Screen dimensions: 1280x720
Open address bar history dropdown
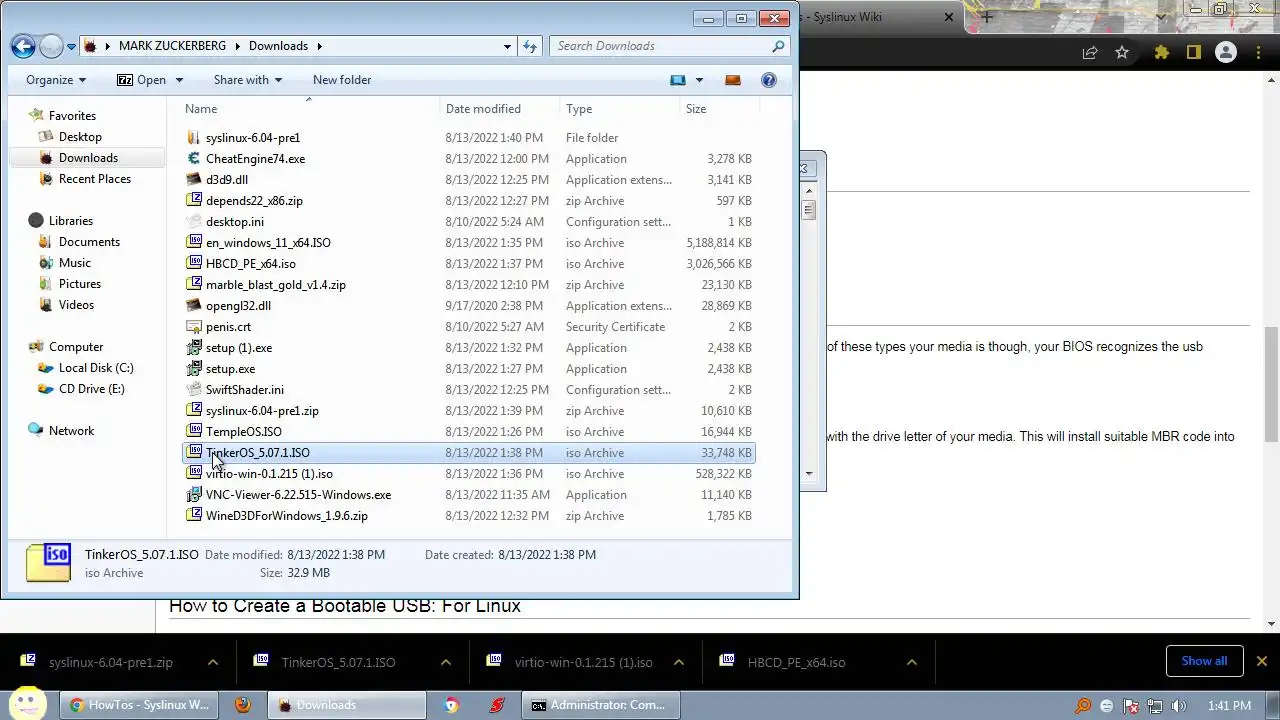pyautogui.click(x=508, y=46)
